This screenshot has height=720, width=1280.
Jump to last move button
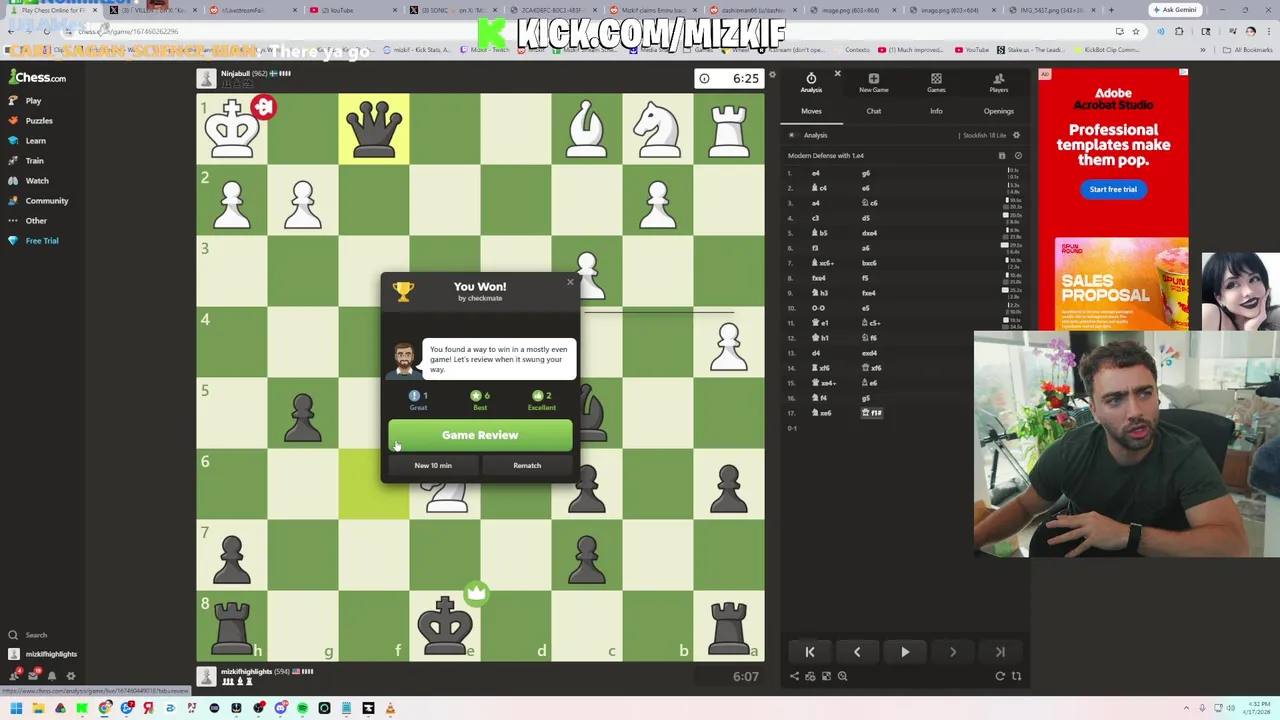(x=1000, y=652)
